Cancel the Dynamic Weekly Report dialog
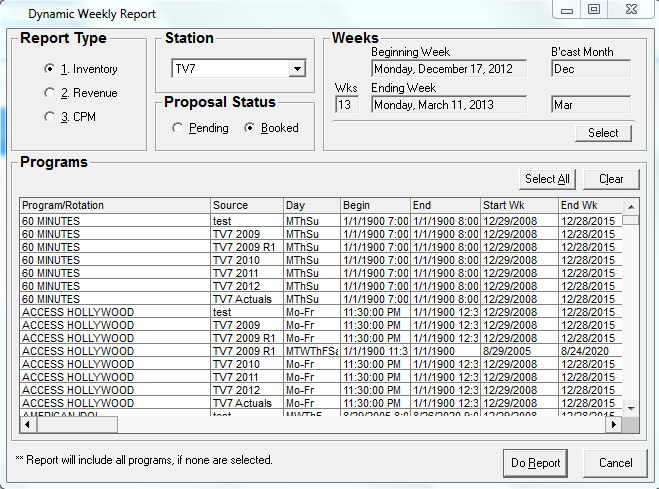The width and height of the screenshot is (659, 489). [x=615, y=463]
